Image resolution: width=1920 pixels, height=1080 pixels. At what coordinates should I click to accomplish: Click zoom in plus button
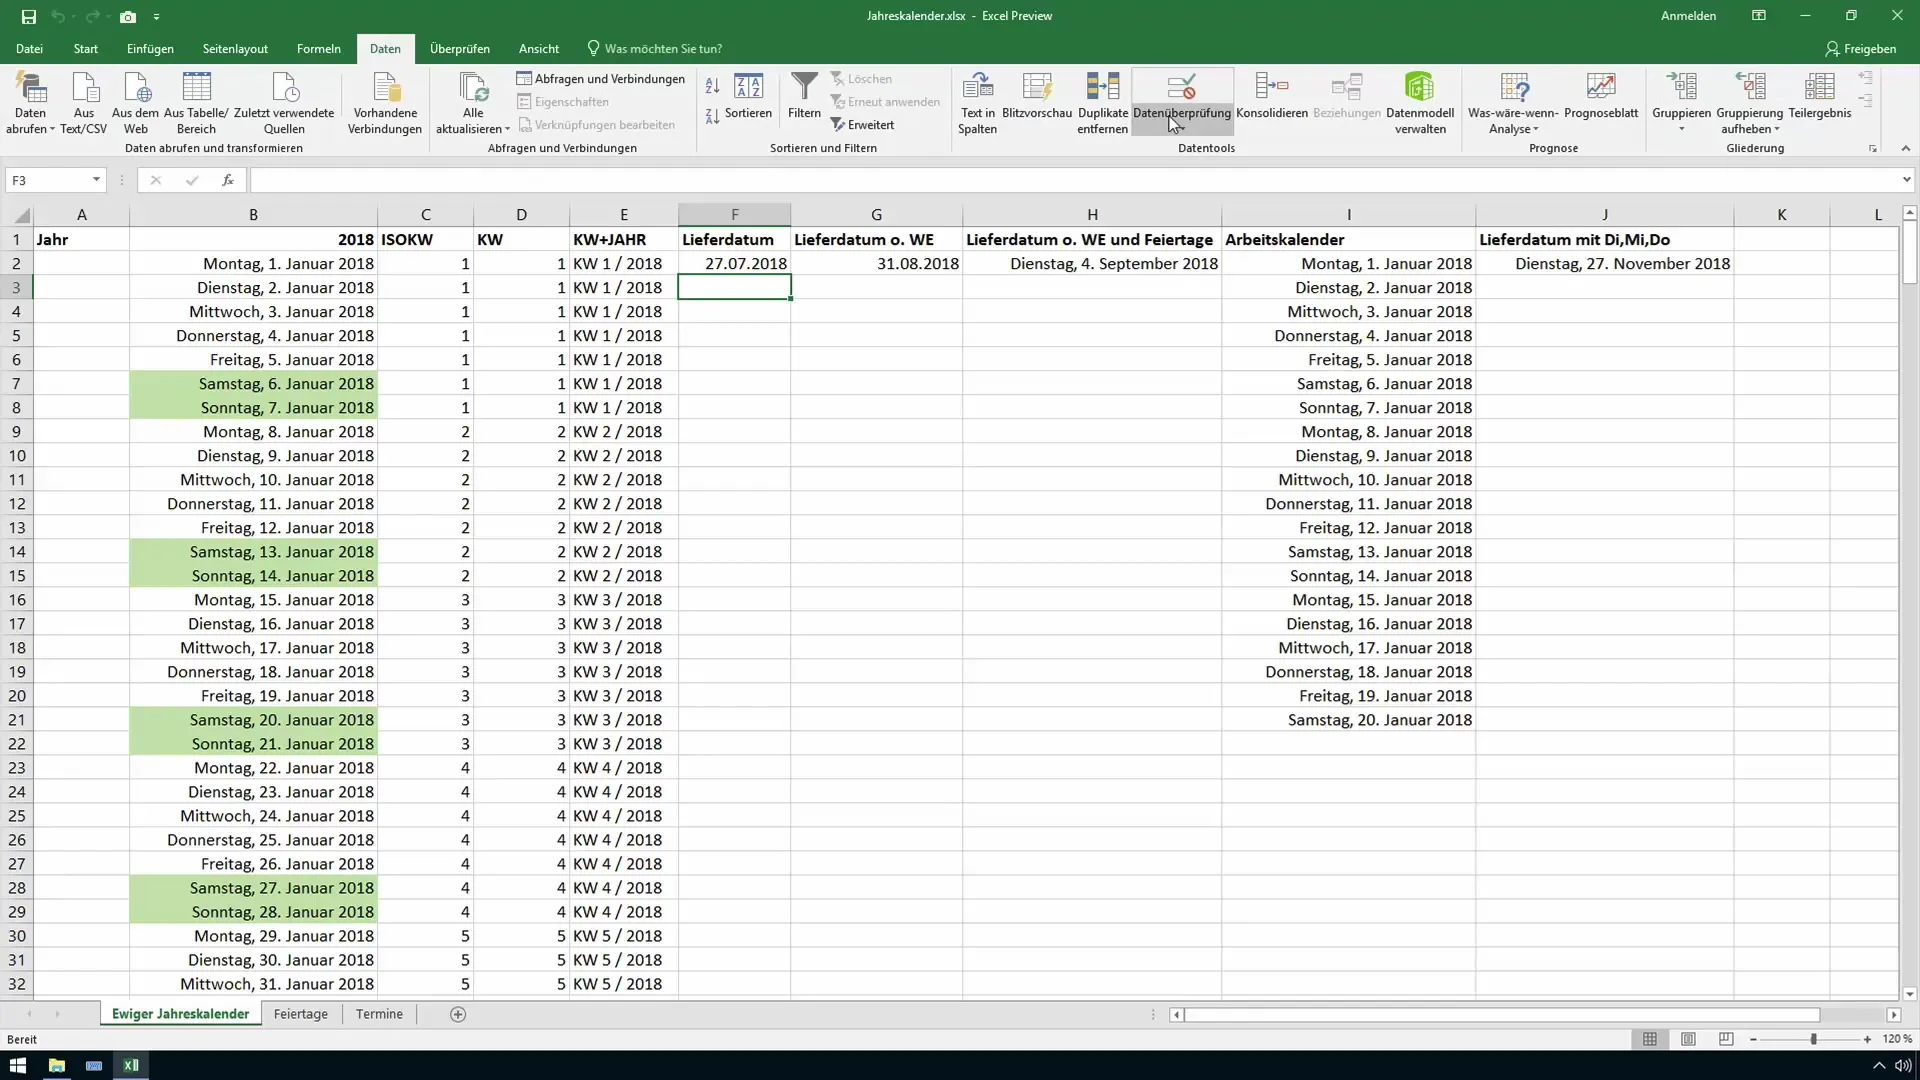1867,1039
